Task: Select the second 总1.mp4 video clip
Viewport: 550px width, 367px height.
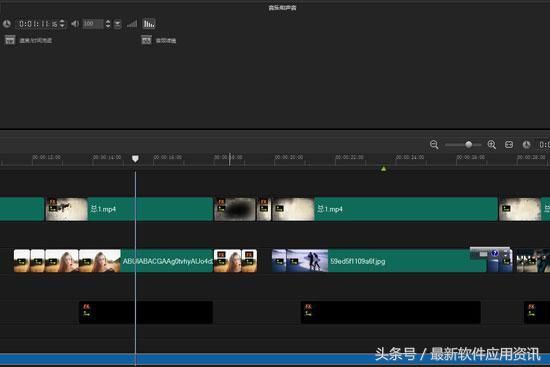Action: click(385, 209)
